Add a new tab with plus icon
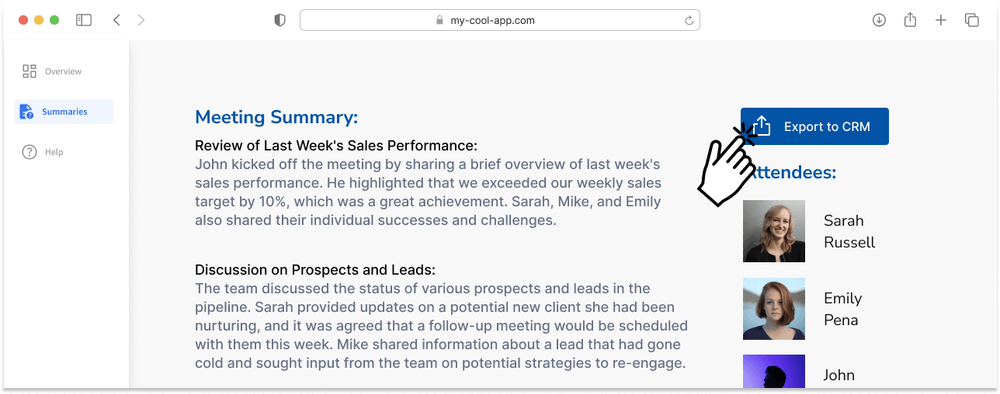Viewport: 1000px width, 394px height. 941,20
